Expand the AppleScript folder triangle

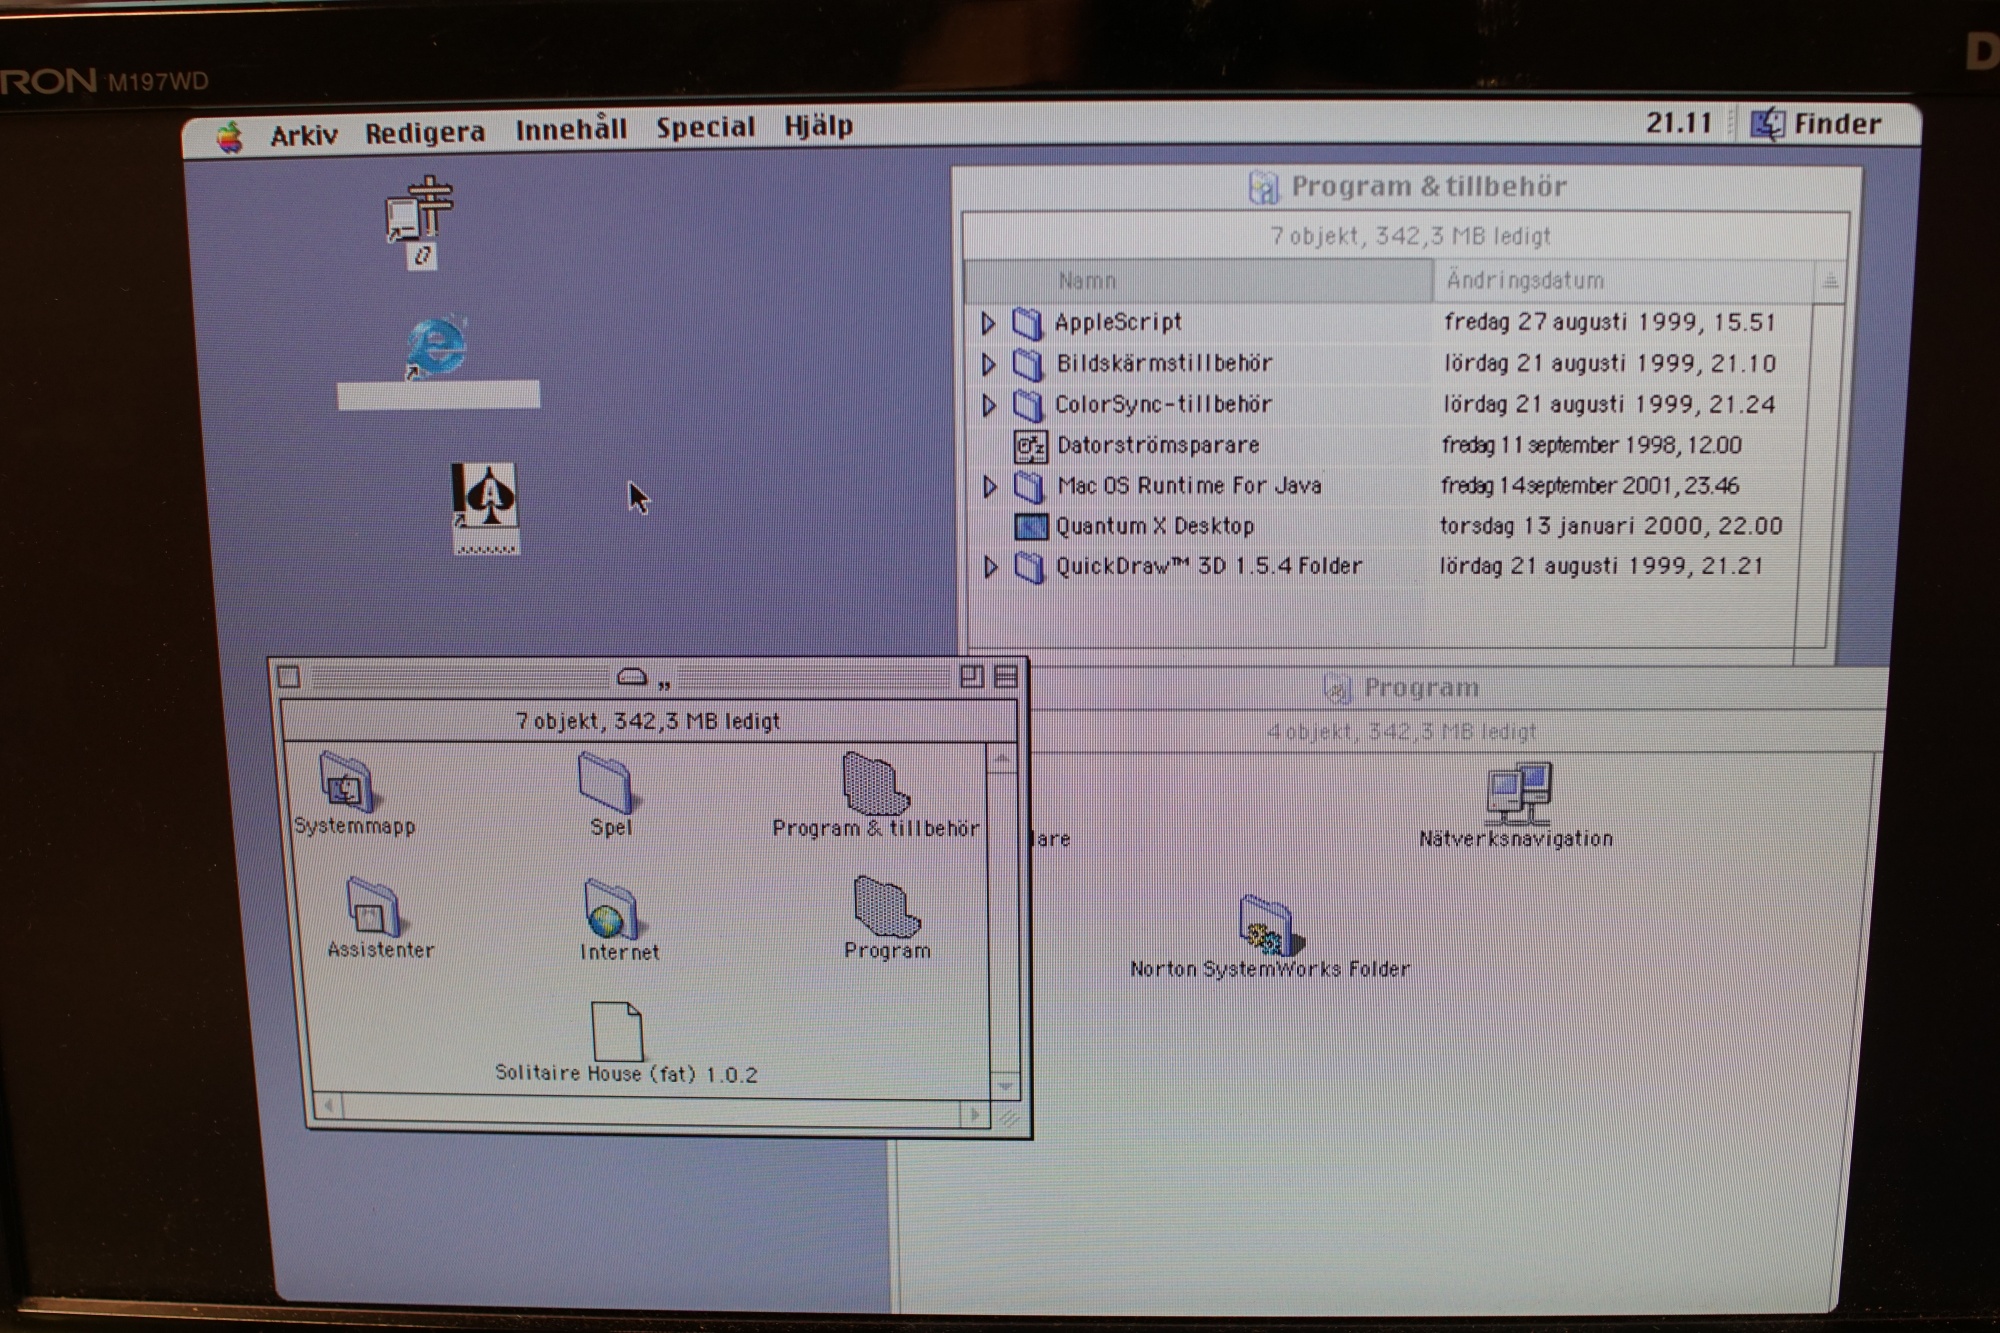(987, 323)
